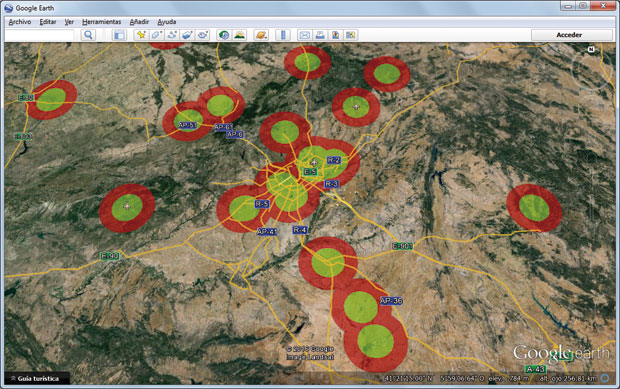
Task: Toggle historical imagery clock icon
Action: pos(224,35)
